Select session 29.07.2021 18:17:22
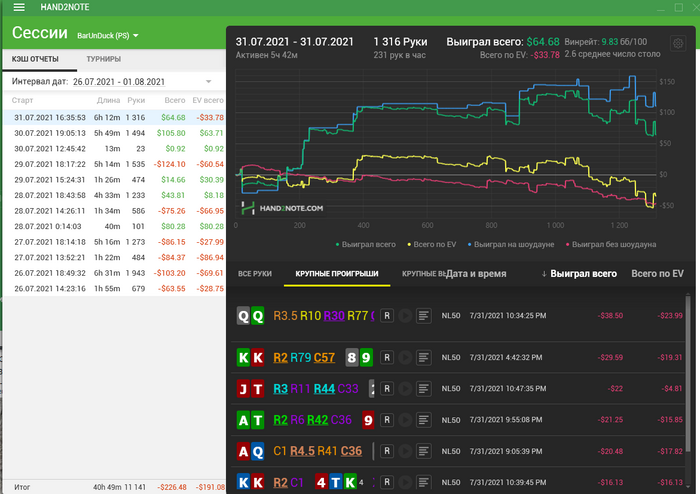This screenshot has height=494, width=700. [114, 164]
